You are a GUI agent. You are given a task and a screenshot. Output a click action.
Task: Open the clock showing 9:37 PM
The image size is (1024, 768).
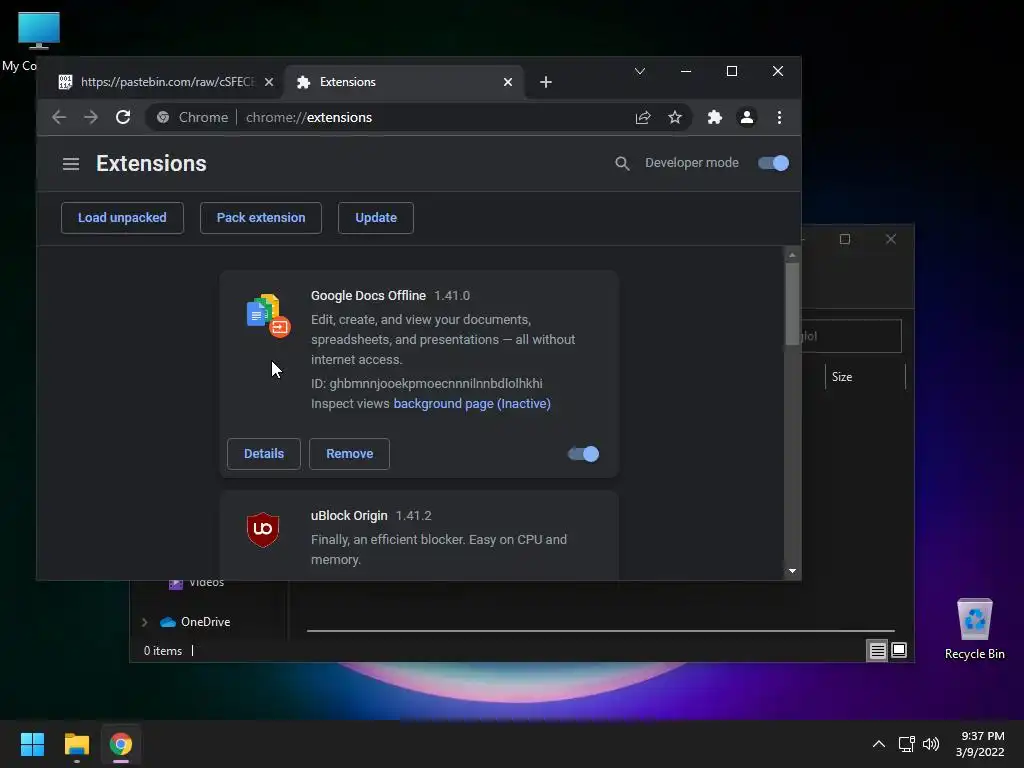click(980, 744)
